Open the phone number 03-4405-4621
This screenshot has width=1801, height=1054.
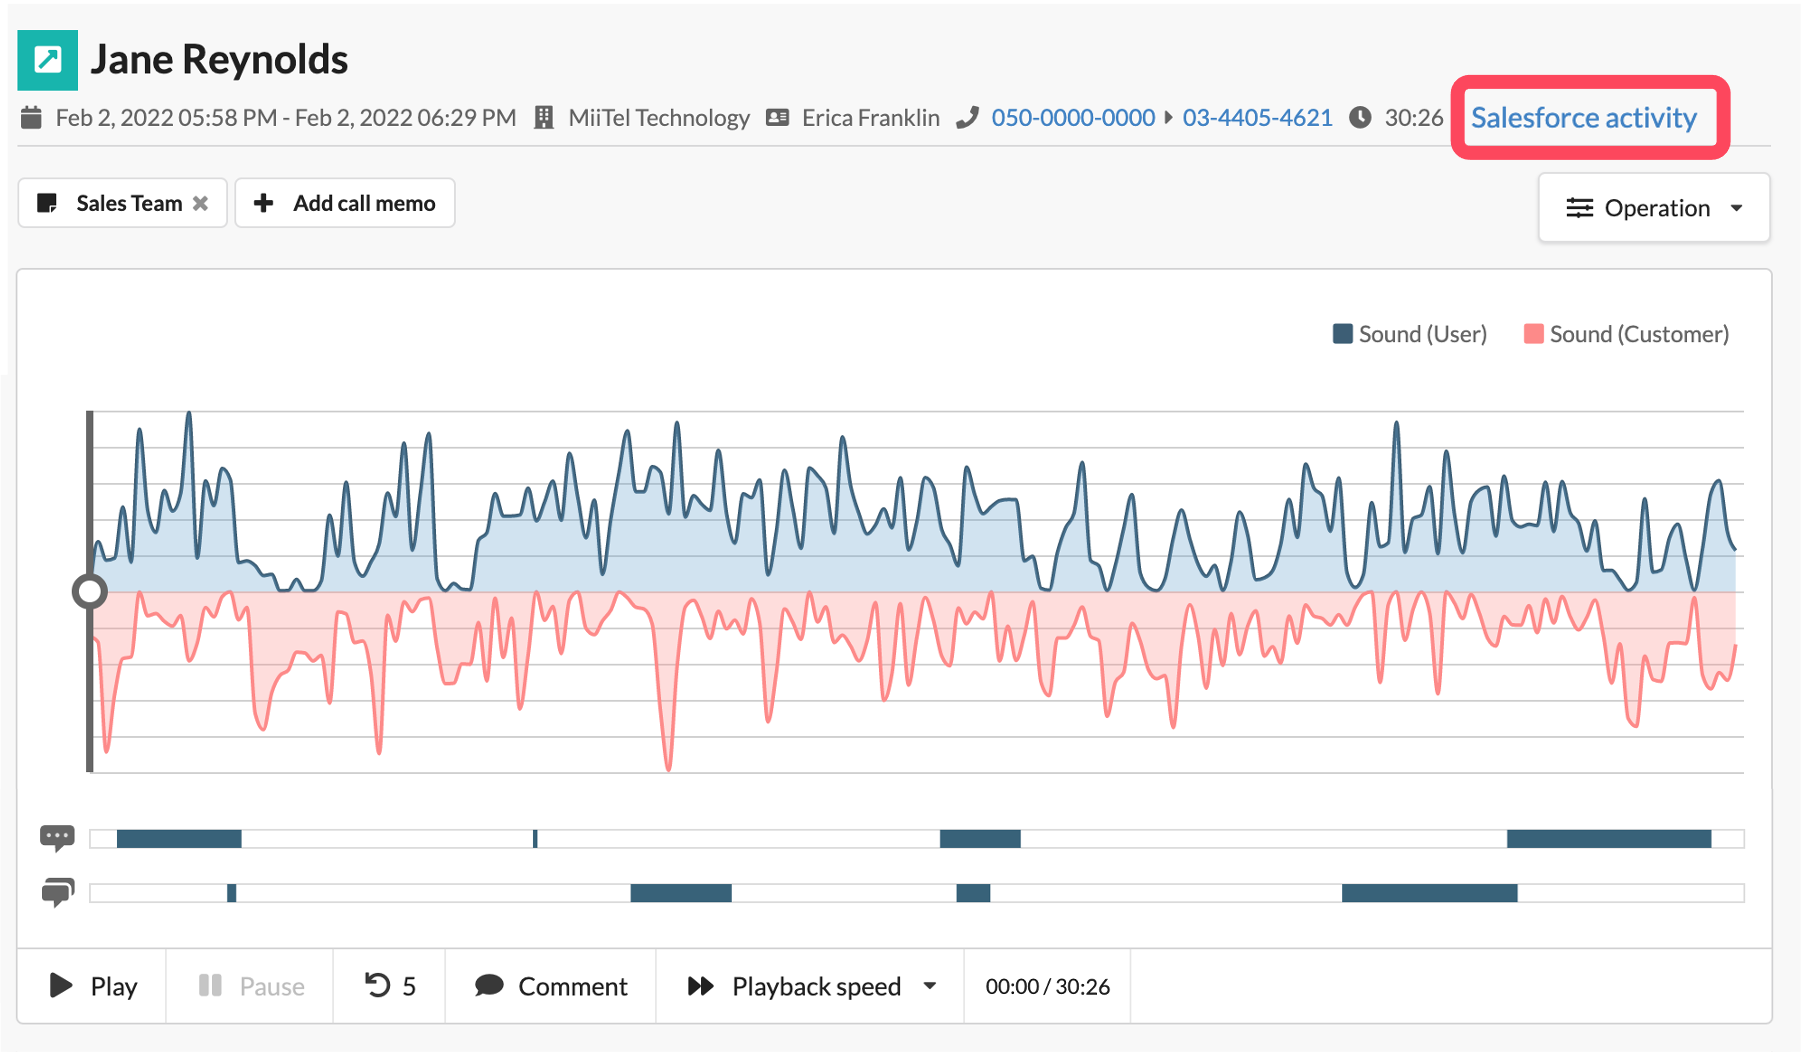tap(1257, 118)
